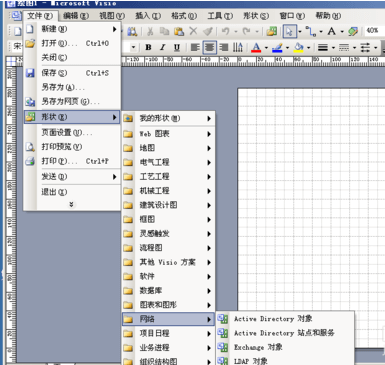Toggle align center

pos(209,47)
